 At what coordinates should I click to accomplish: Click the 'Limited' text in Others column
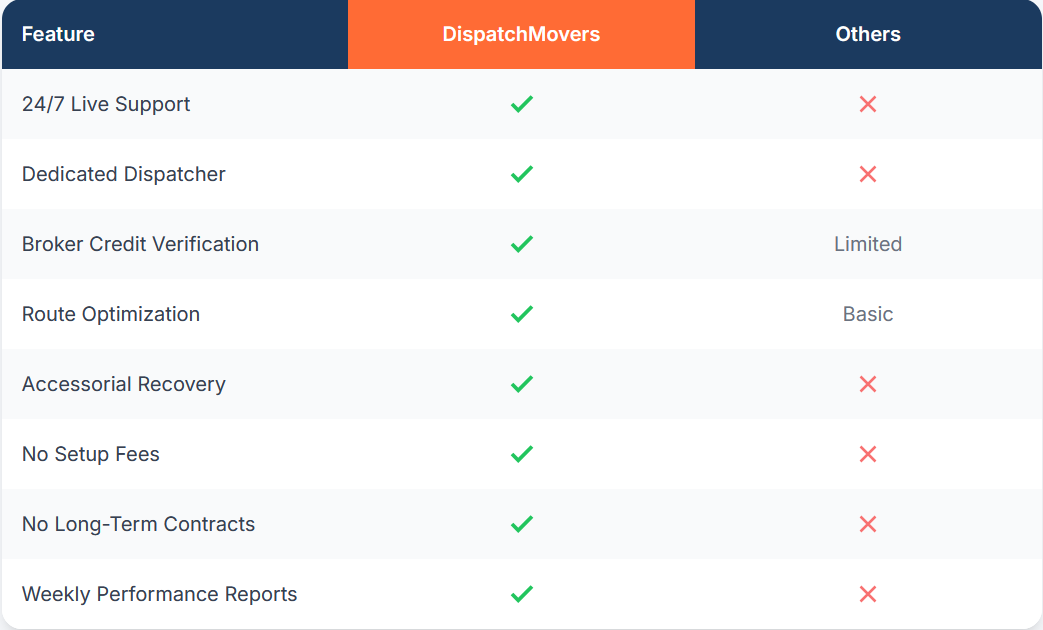pos(868,244)
